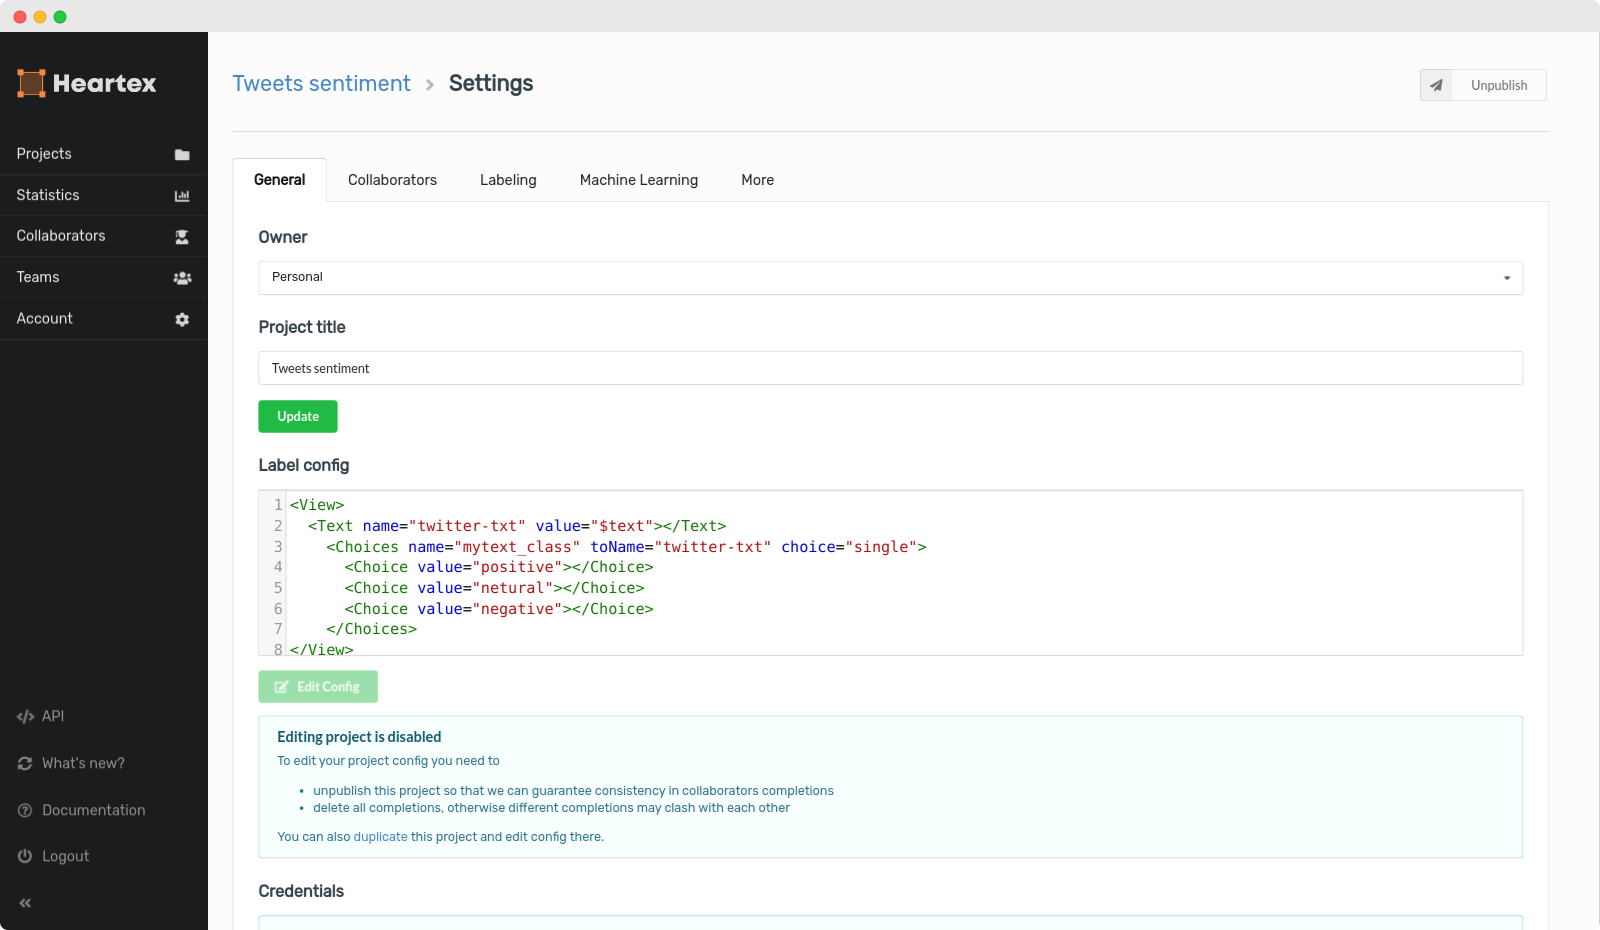
Task: Open What's new link
Action: [83, 763]
